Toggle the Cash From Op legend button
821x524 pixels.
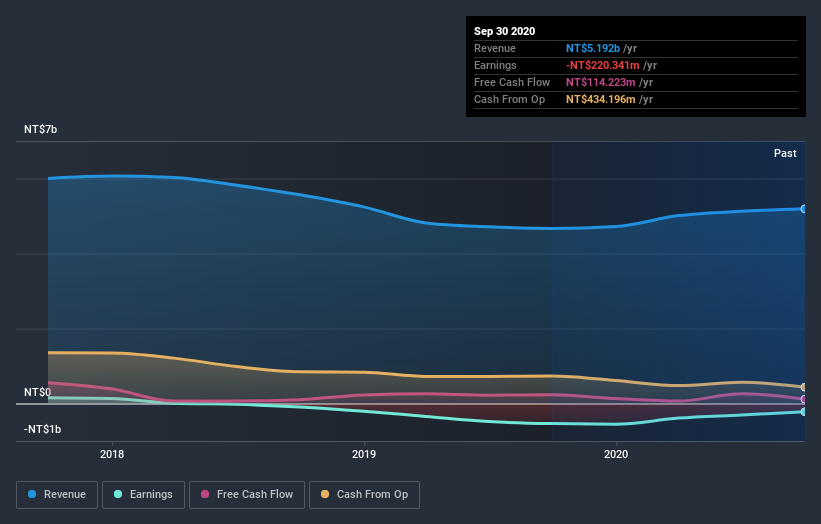click(x=364, y=495)
